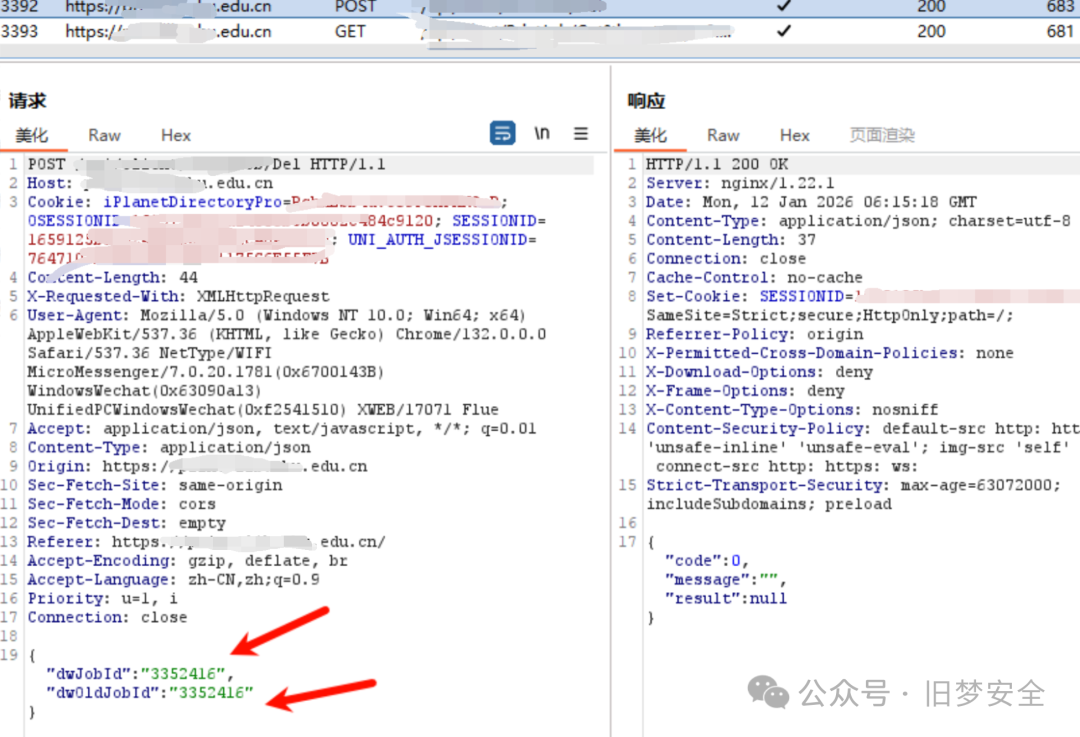
Task: Click the "code":0 response field
Action: tap(706, 561)
